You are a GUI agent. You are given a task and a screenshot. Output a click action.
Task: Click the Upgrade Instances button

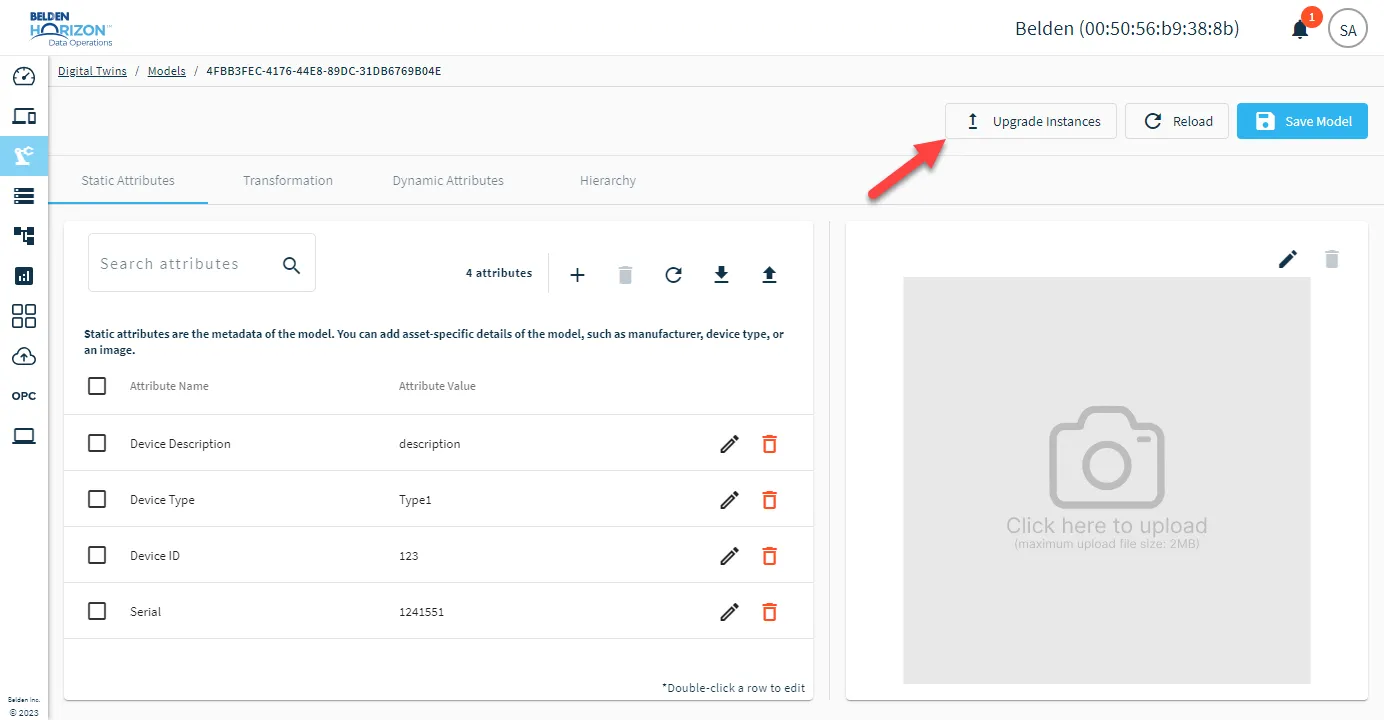point(1031,121)
